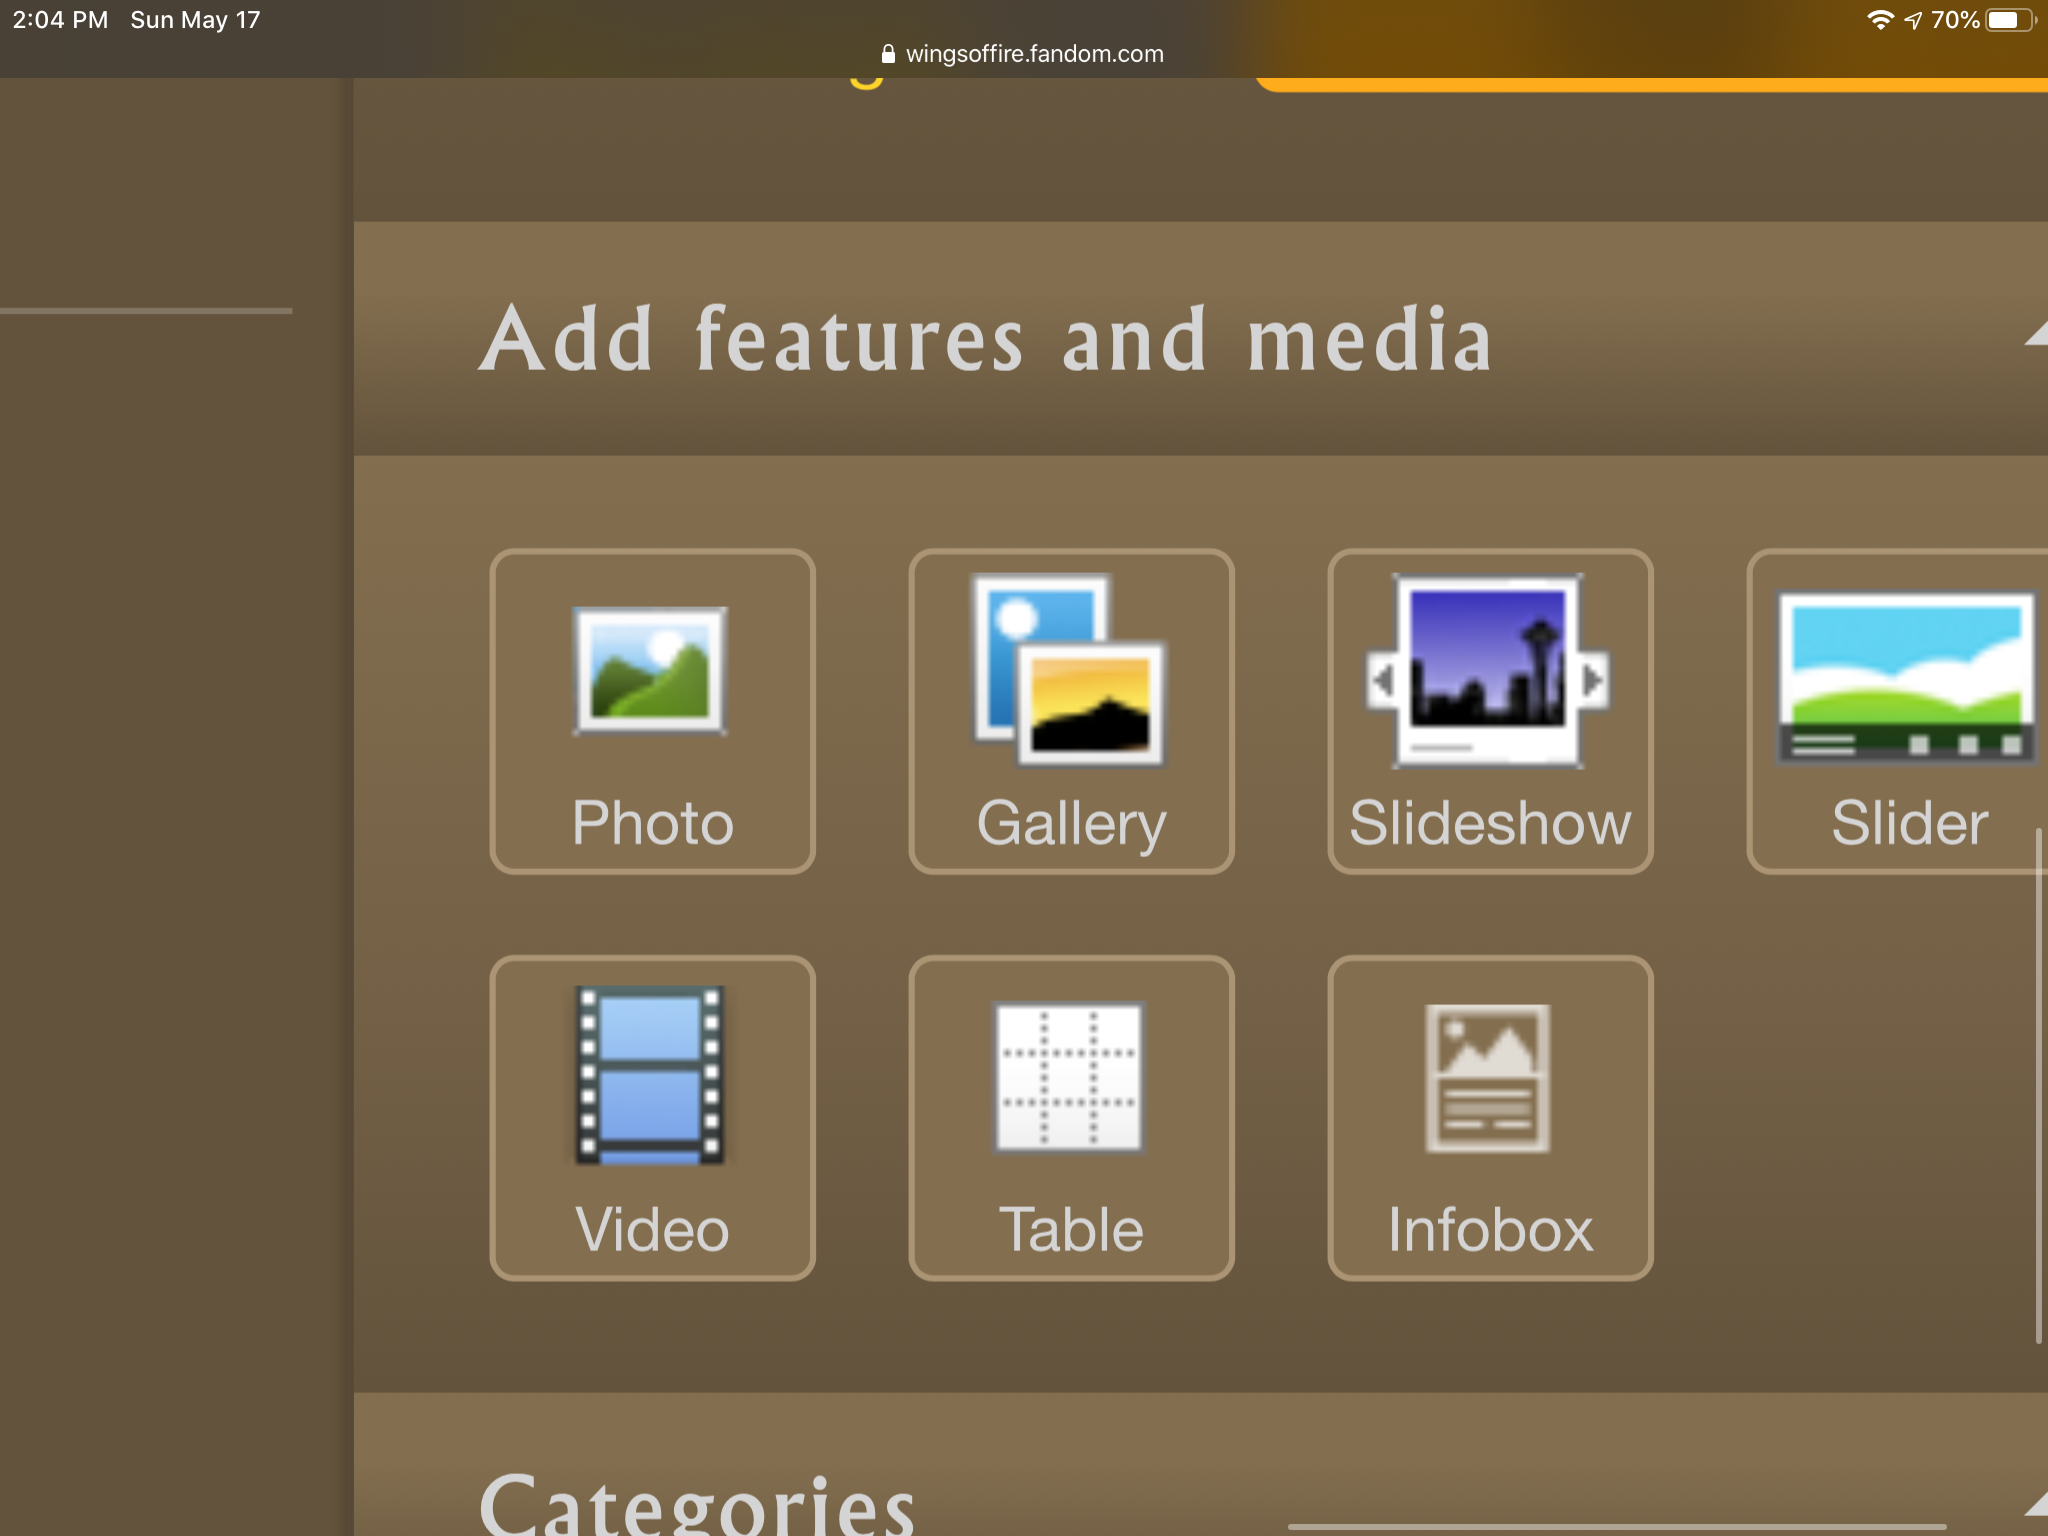Tap the Wi-Fi status icon

(1880, 20)
